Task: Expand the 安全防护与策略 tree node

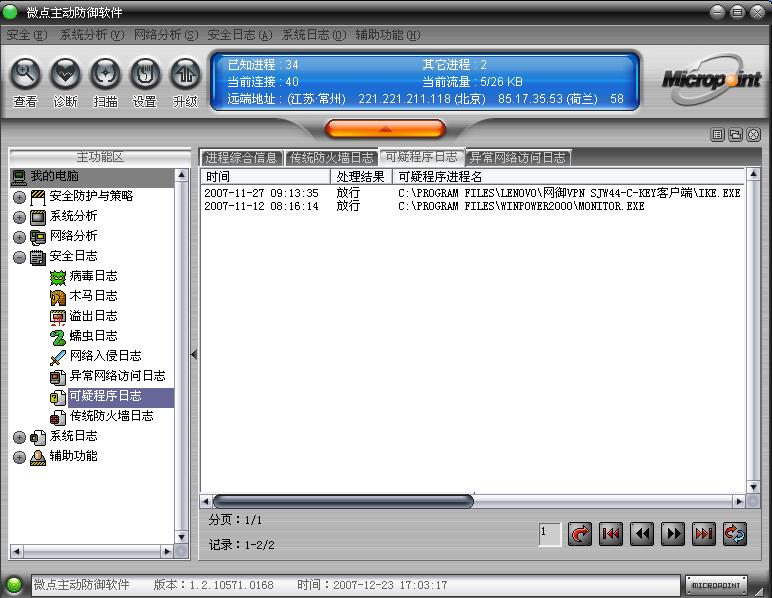Action: 19,197
